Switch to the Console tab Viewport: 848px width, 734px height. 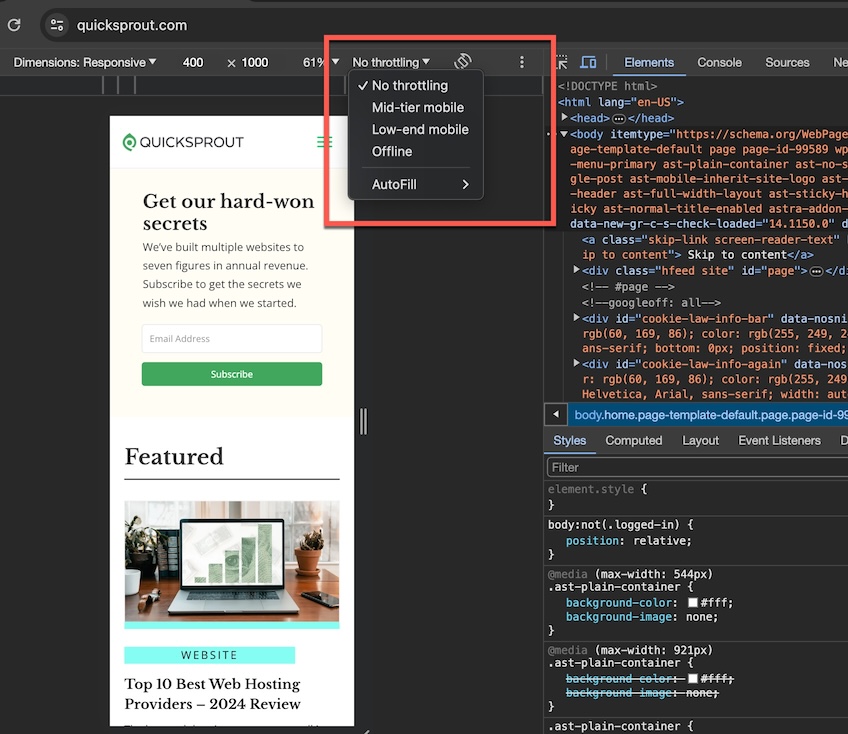point(719,62)
